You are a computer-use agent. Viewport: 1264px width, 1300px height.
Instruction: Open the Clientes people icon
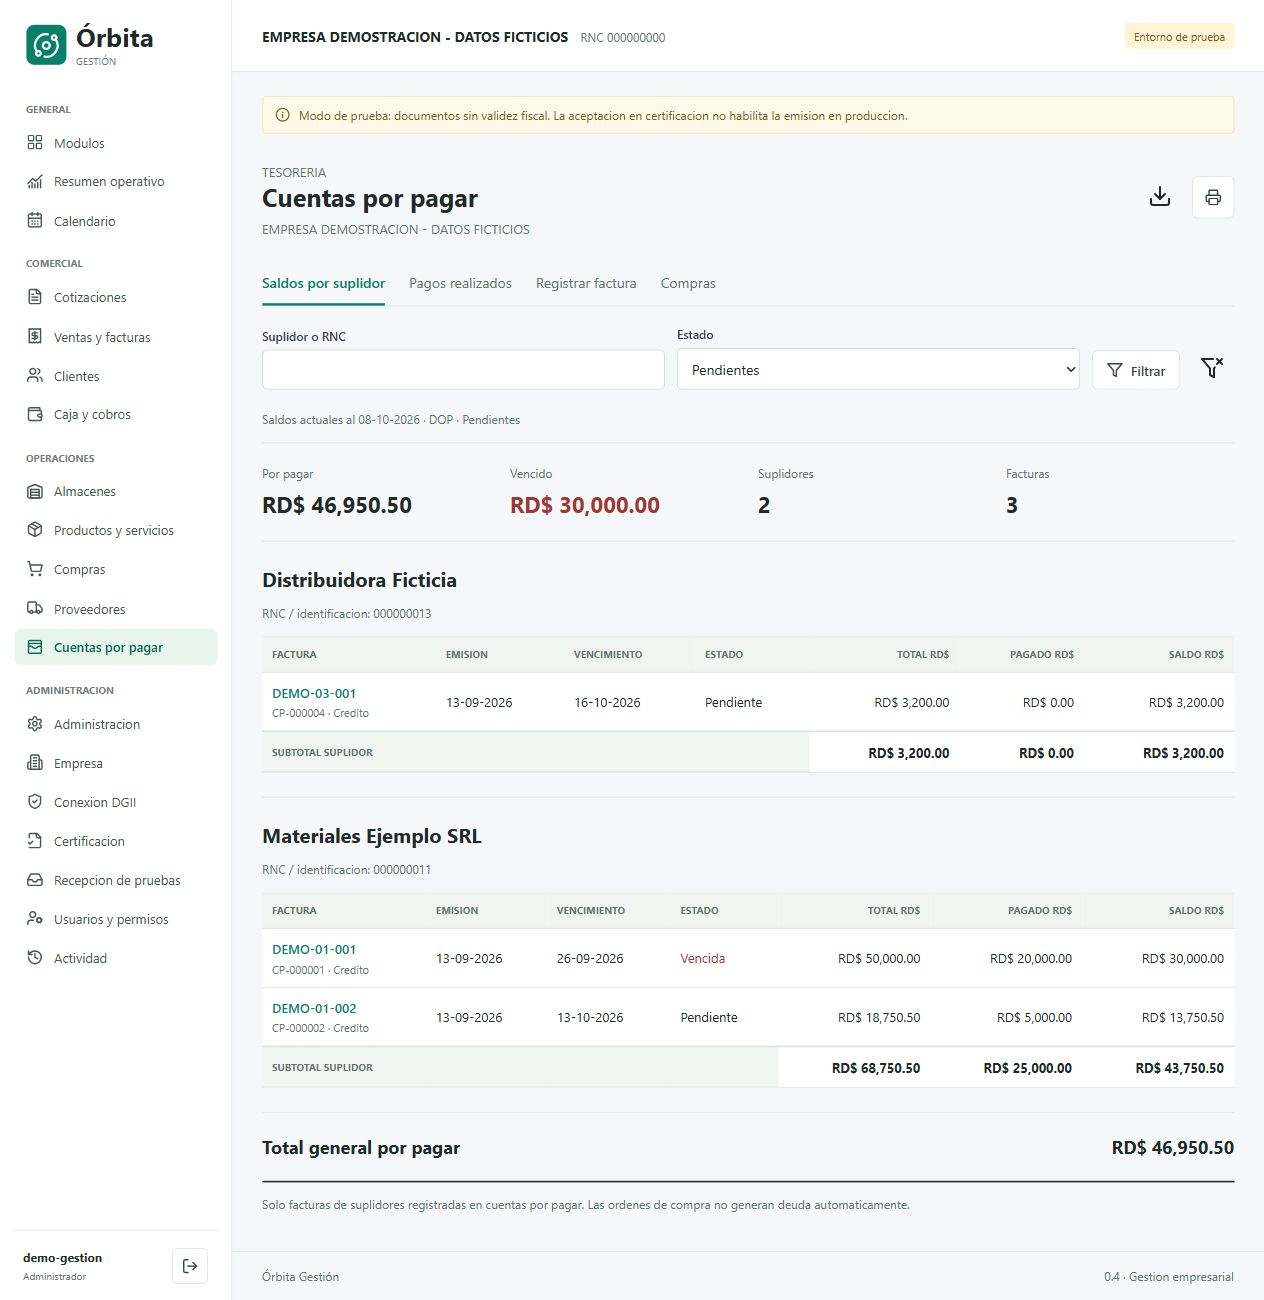click(x=35, y=376)
